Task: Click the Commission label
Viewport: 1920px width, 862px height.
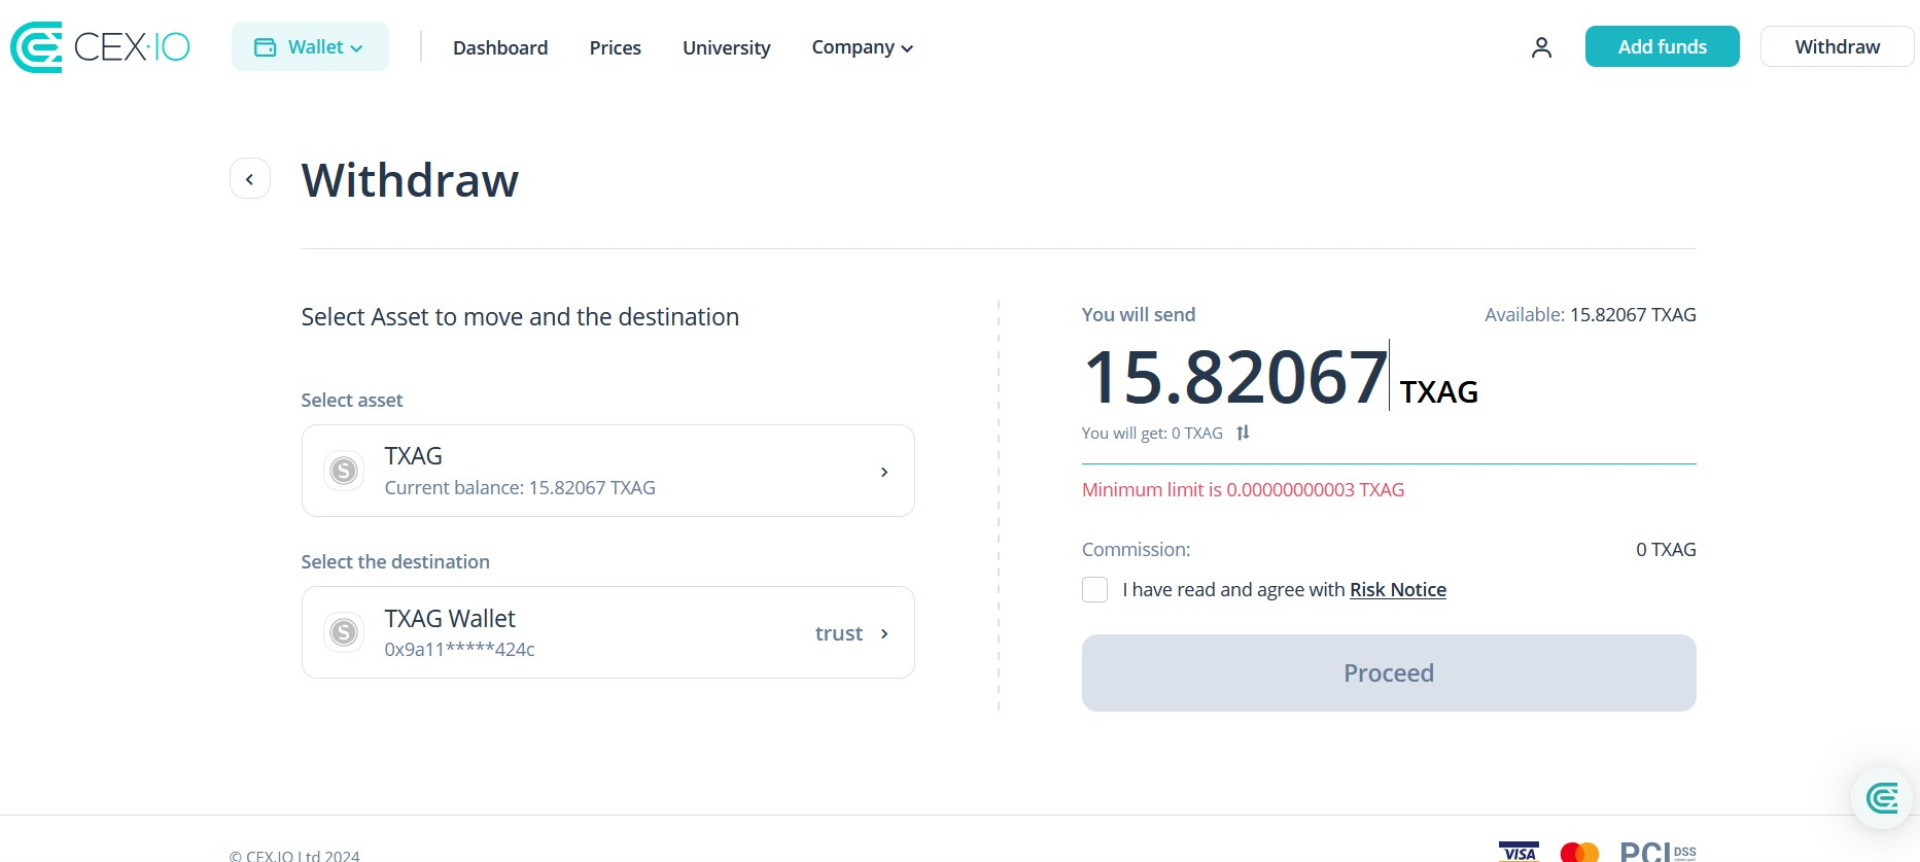Action: [x=1136, y=550]
